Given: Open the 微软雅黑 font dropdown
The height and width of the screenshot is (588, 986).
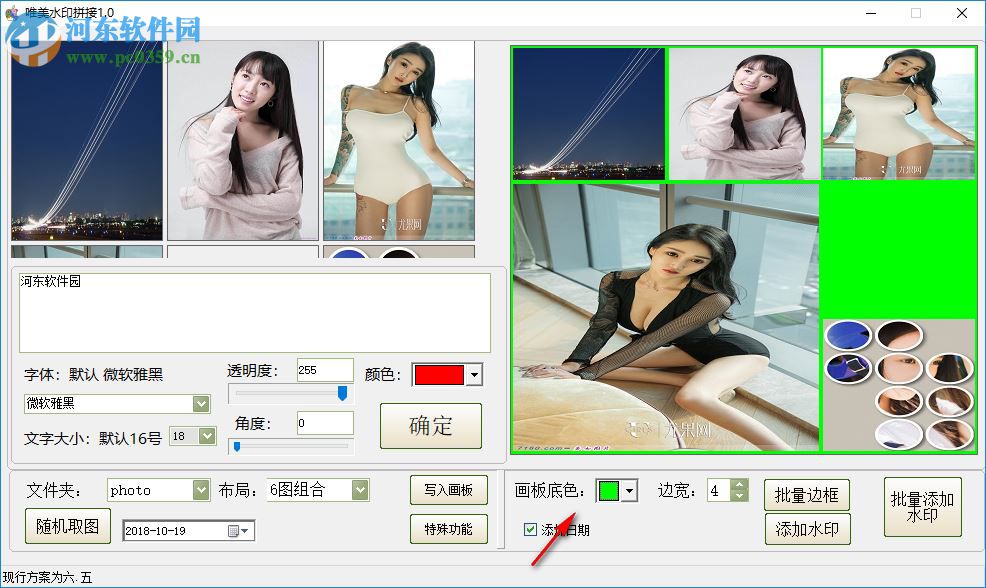Looking at the screenshot, I should [x=201, y=404].
